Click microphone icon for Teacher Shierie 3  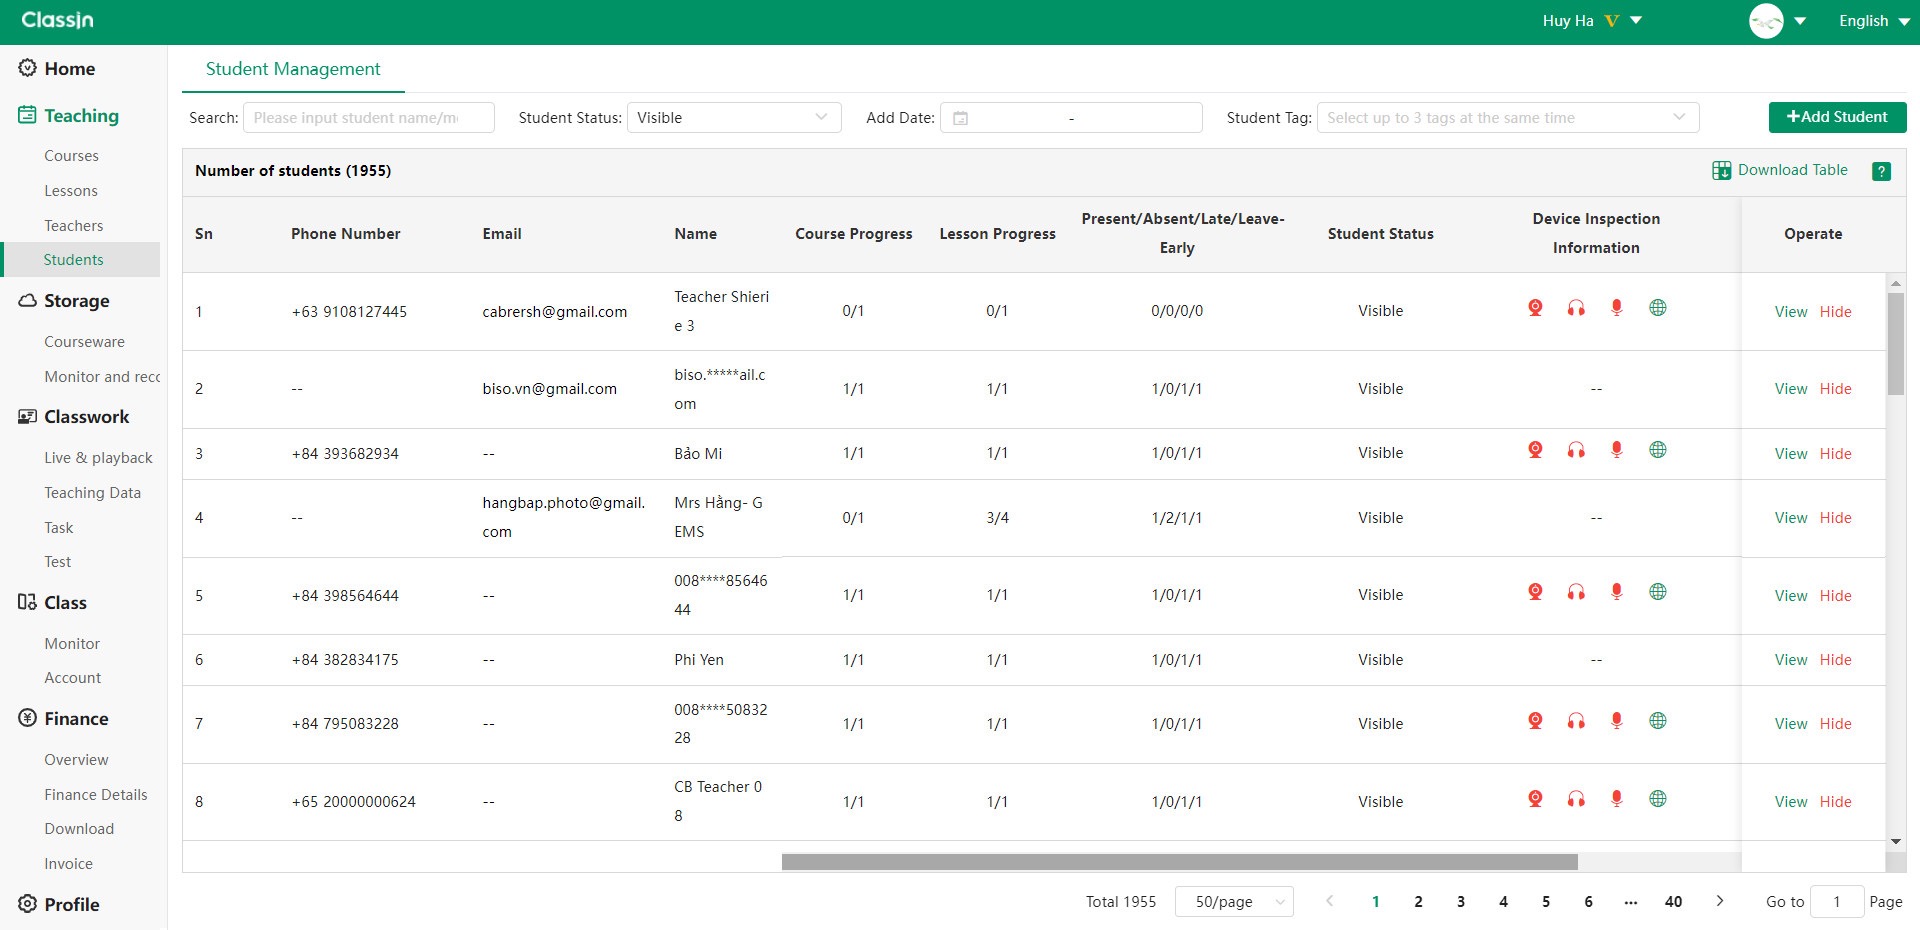click(1616, 308)
